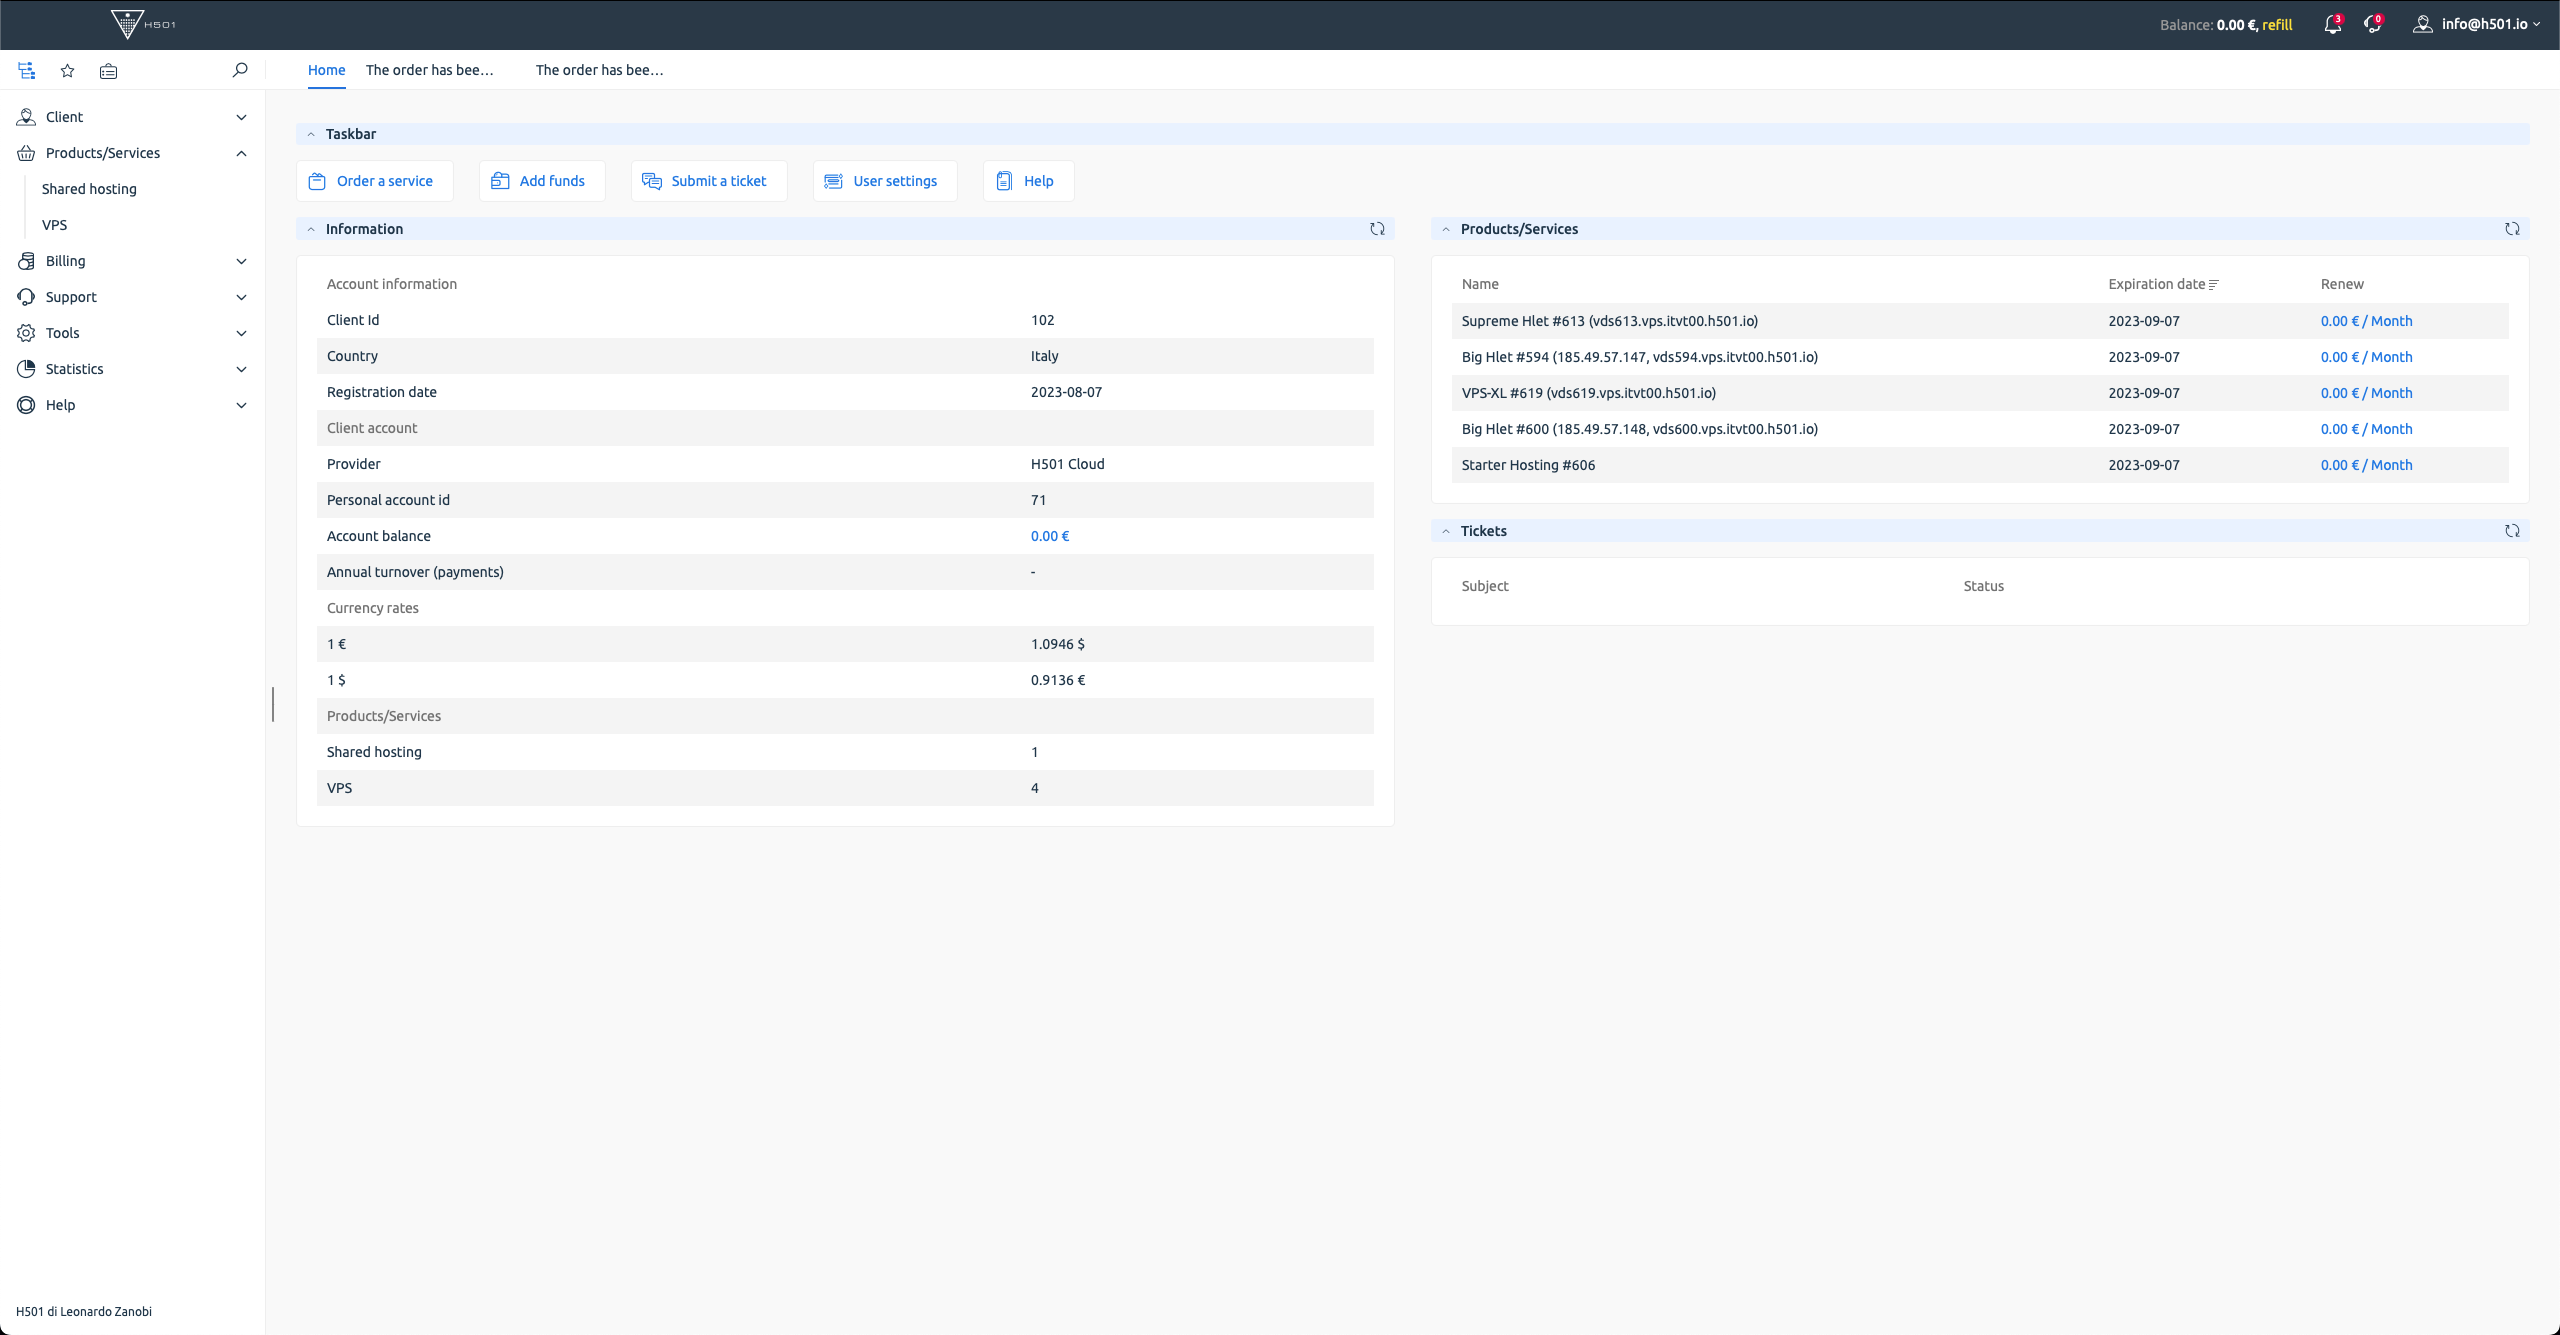Click the yellow refill link

[x=2277, y=25]
